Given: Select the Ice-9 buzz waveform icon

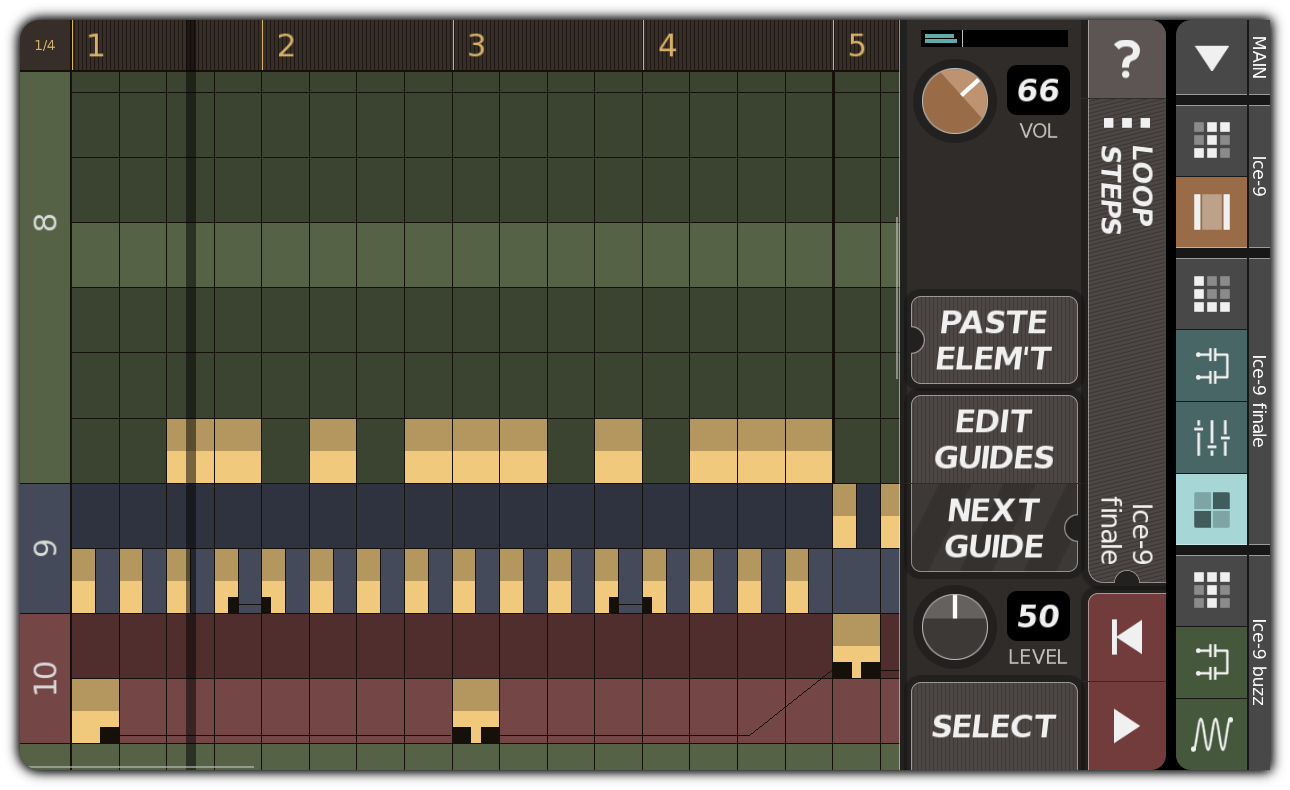Looking at the screenshot, I should (x=1211, y=733).
